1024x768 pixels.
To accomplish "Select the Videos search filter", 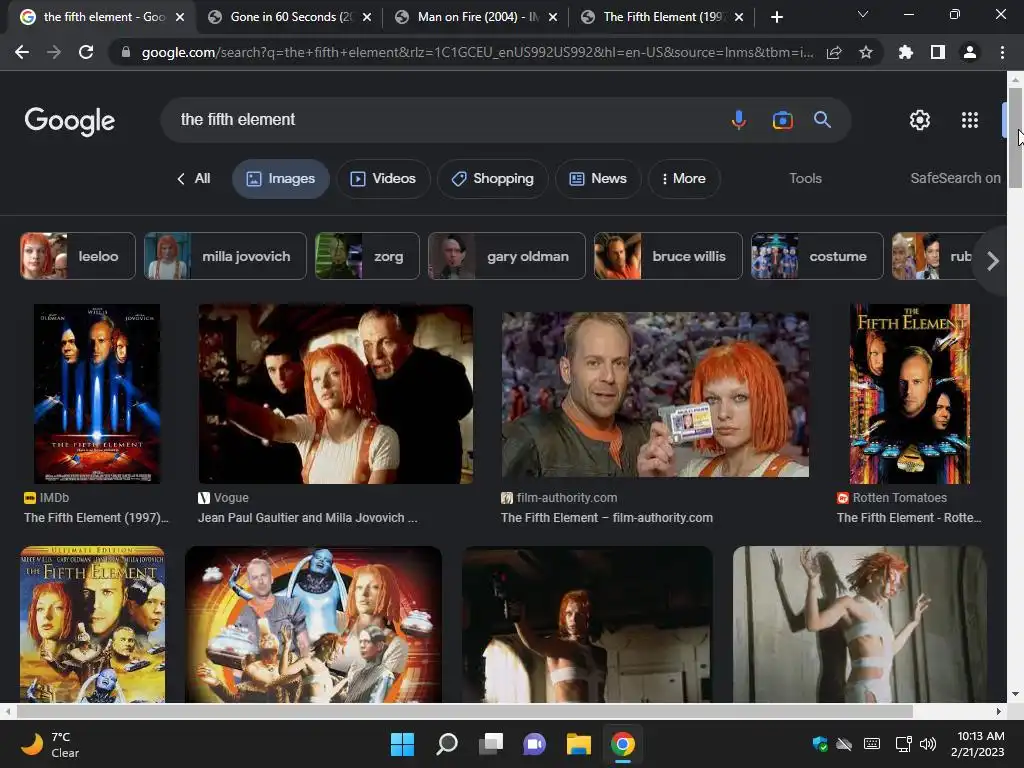I will [x=383, y=178].
